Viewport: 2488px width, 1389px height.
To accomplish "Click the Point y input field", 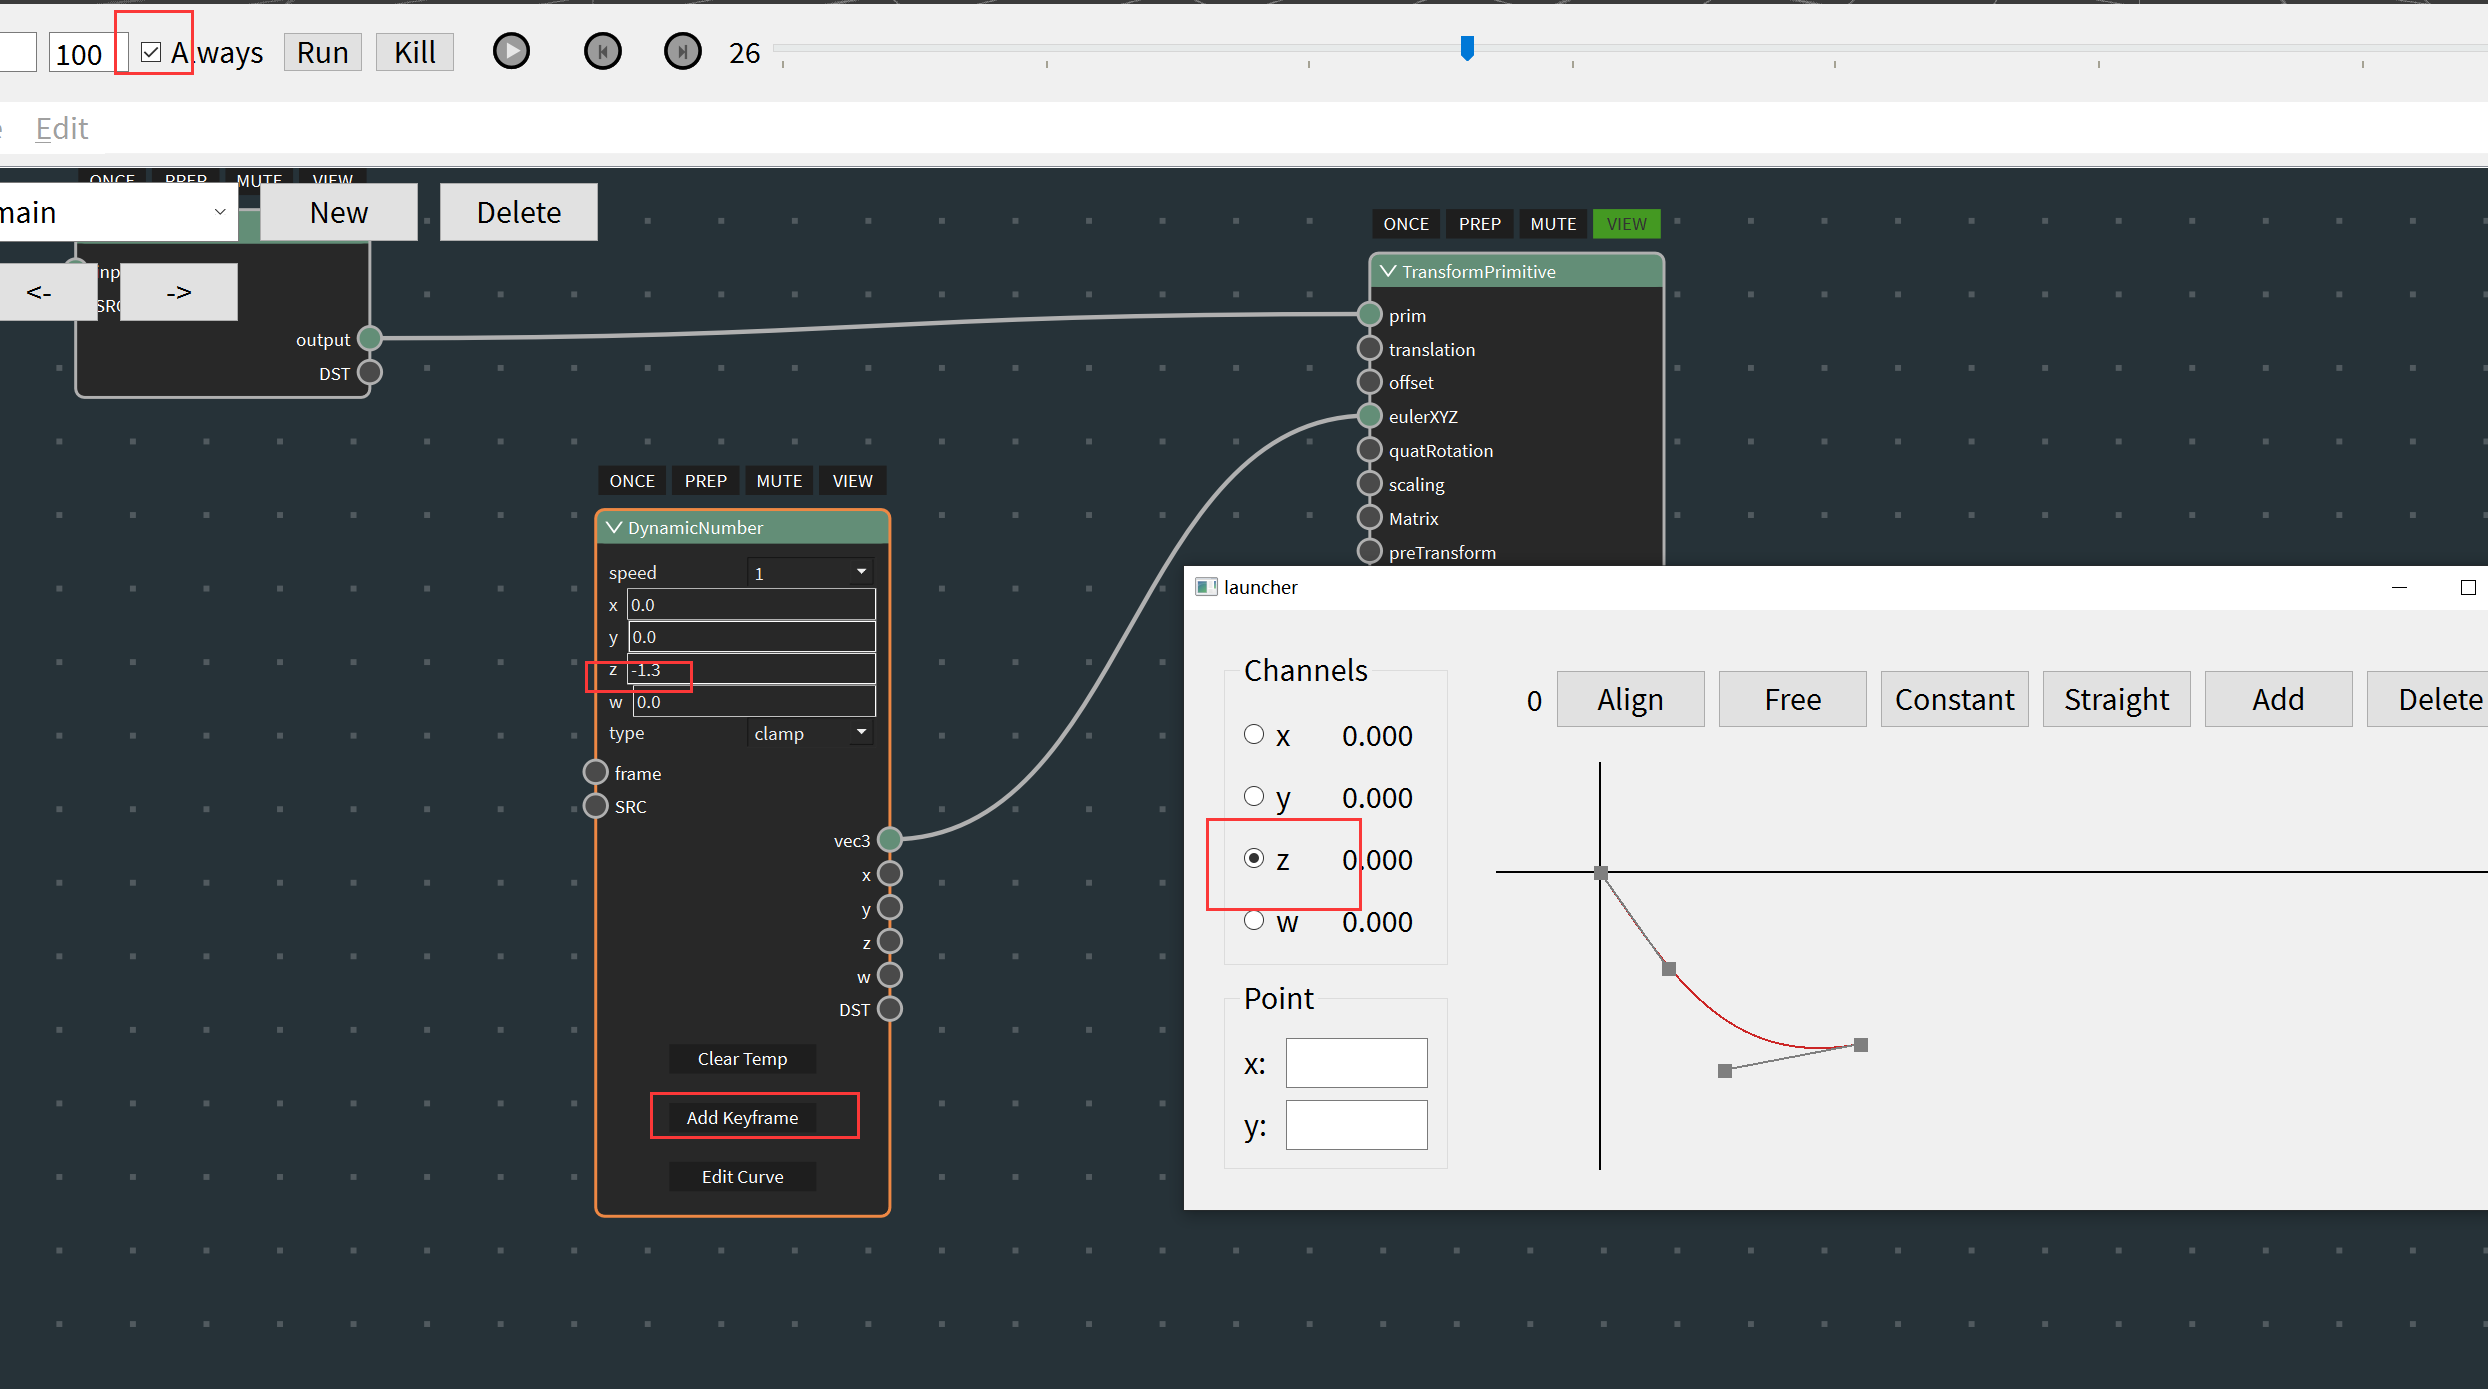I will [1356, 1125].
